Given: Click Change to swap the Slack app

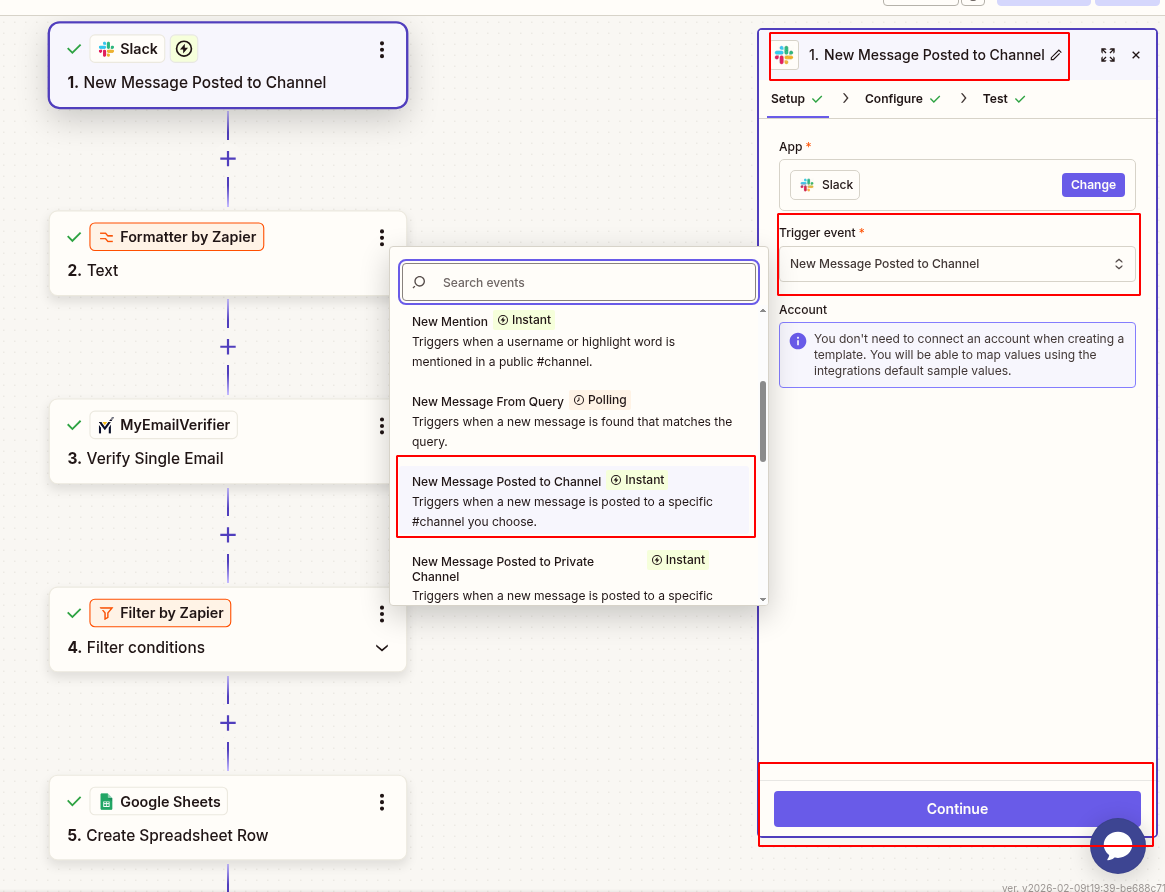Looking at the screenshot, I should pyautogui.click(x=1092, y=184).
